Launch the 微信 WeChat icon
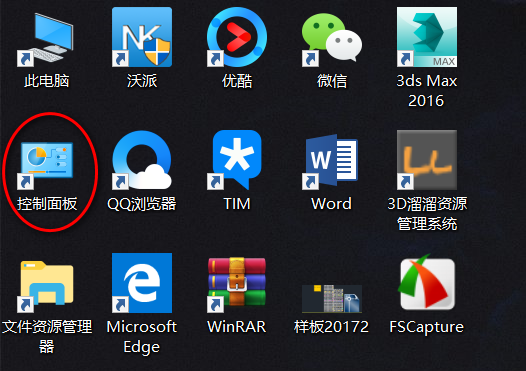Image resolution: width=526 pixels, height=371 pixels. [x=332, y=39]
